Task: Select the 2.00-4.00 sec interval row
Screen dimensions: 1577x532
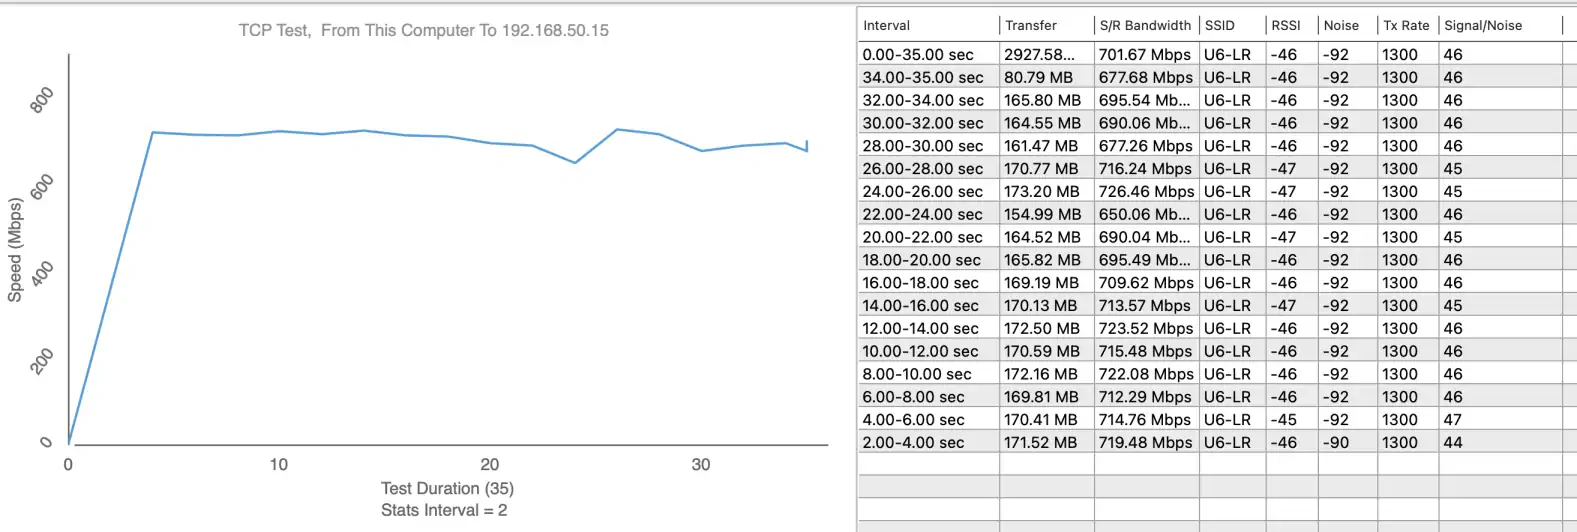Action: click(914, 443)
